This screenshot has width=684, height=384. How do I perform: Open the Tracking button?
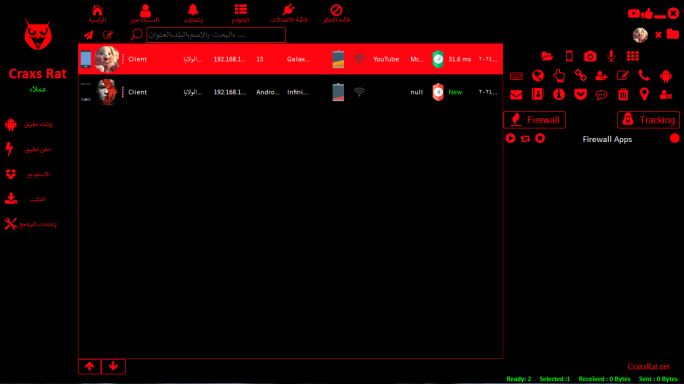(648, 120)
